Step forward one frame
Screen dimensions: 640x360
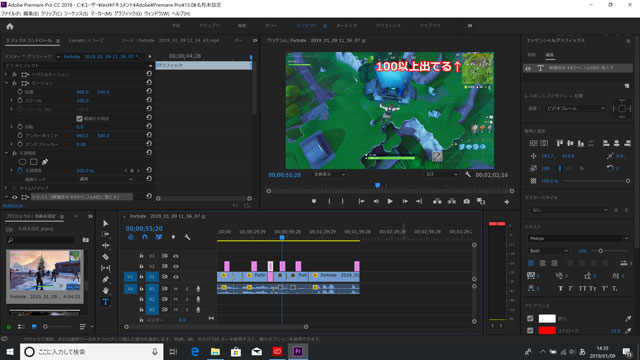[404, 201]
